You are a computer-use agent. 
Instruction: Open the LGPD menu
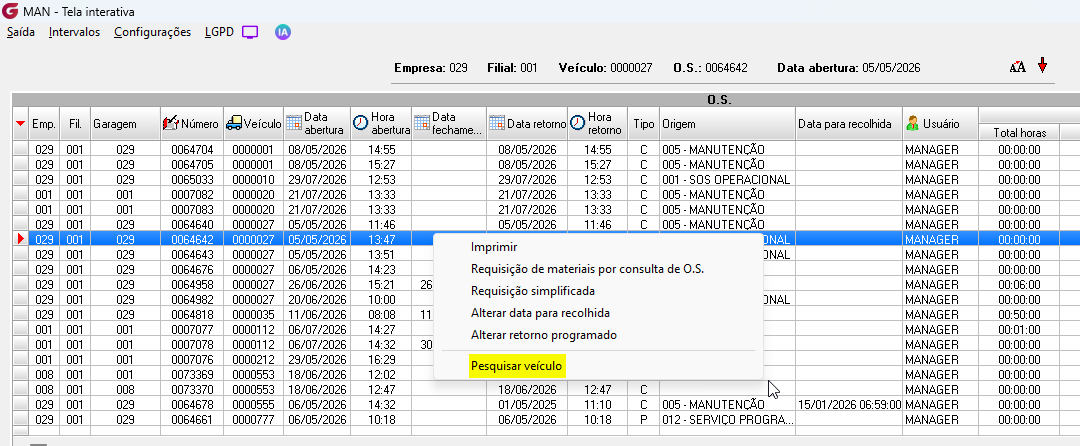pos(220,32)
